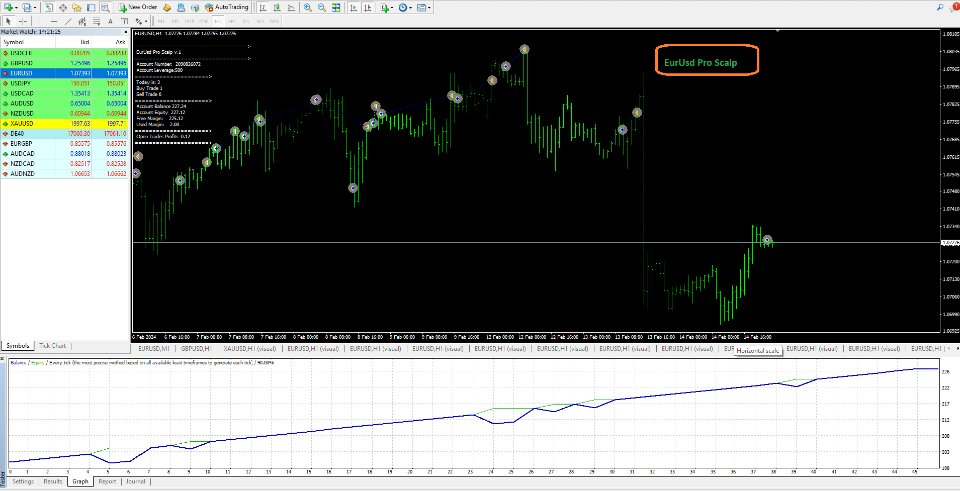Select the XAUUSD row in Market Watch
960x491 pixels.
tap(64, 123)
